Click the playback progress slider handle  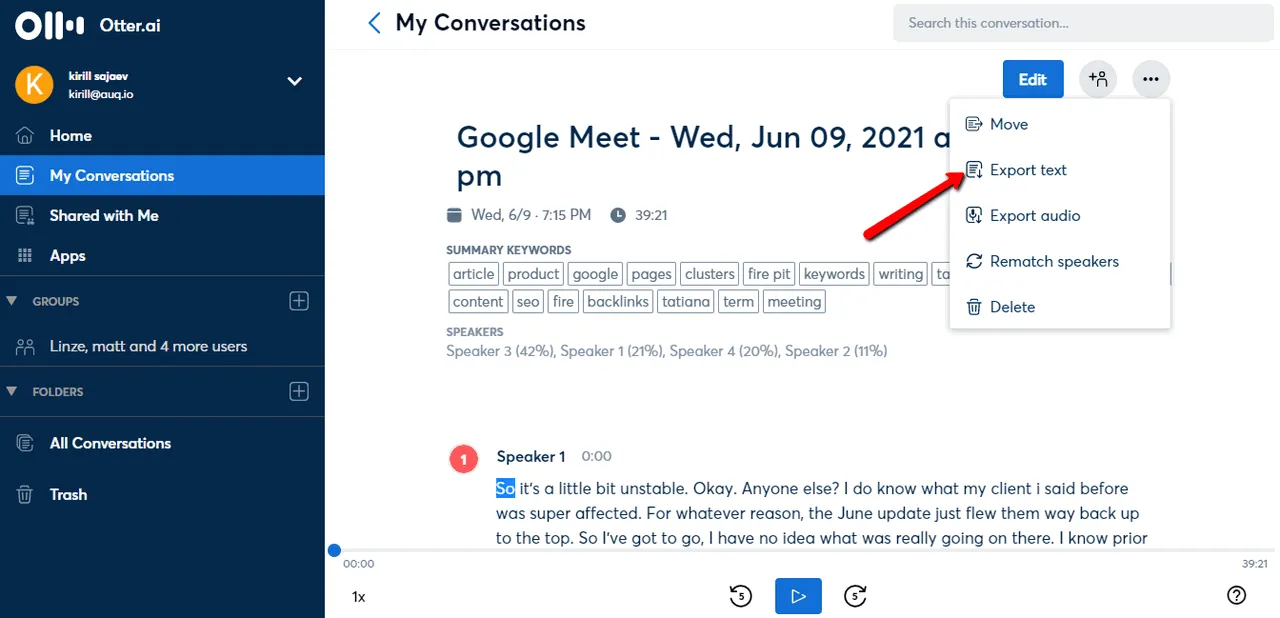(334, 550)
